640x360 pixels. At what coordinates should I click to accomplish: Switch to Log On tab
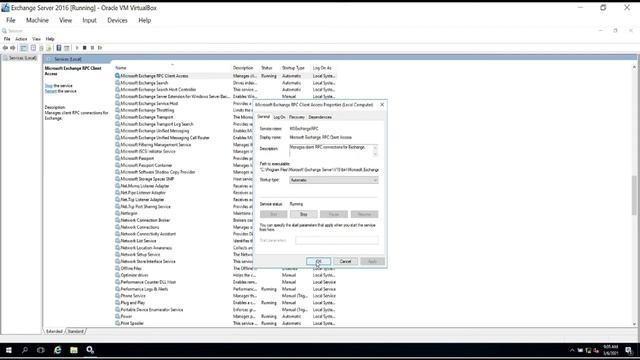[x=279, y=117]
